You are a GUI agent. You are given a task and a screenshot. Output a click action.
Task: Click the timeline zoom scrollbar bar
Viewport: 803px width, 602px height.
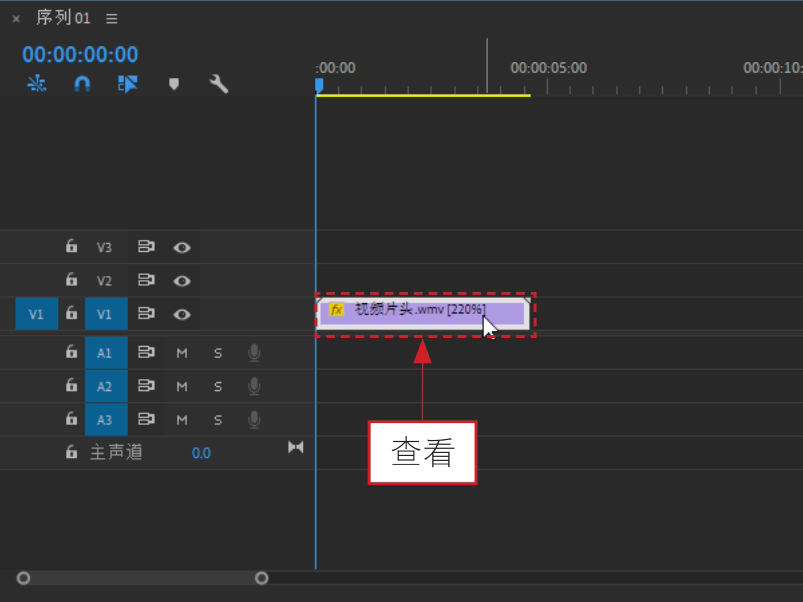(142, 578)
